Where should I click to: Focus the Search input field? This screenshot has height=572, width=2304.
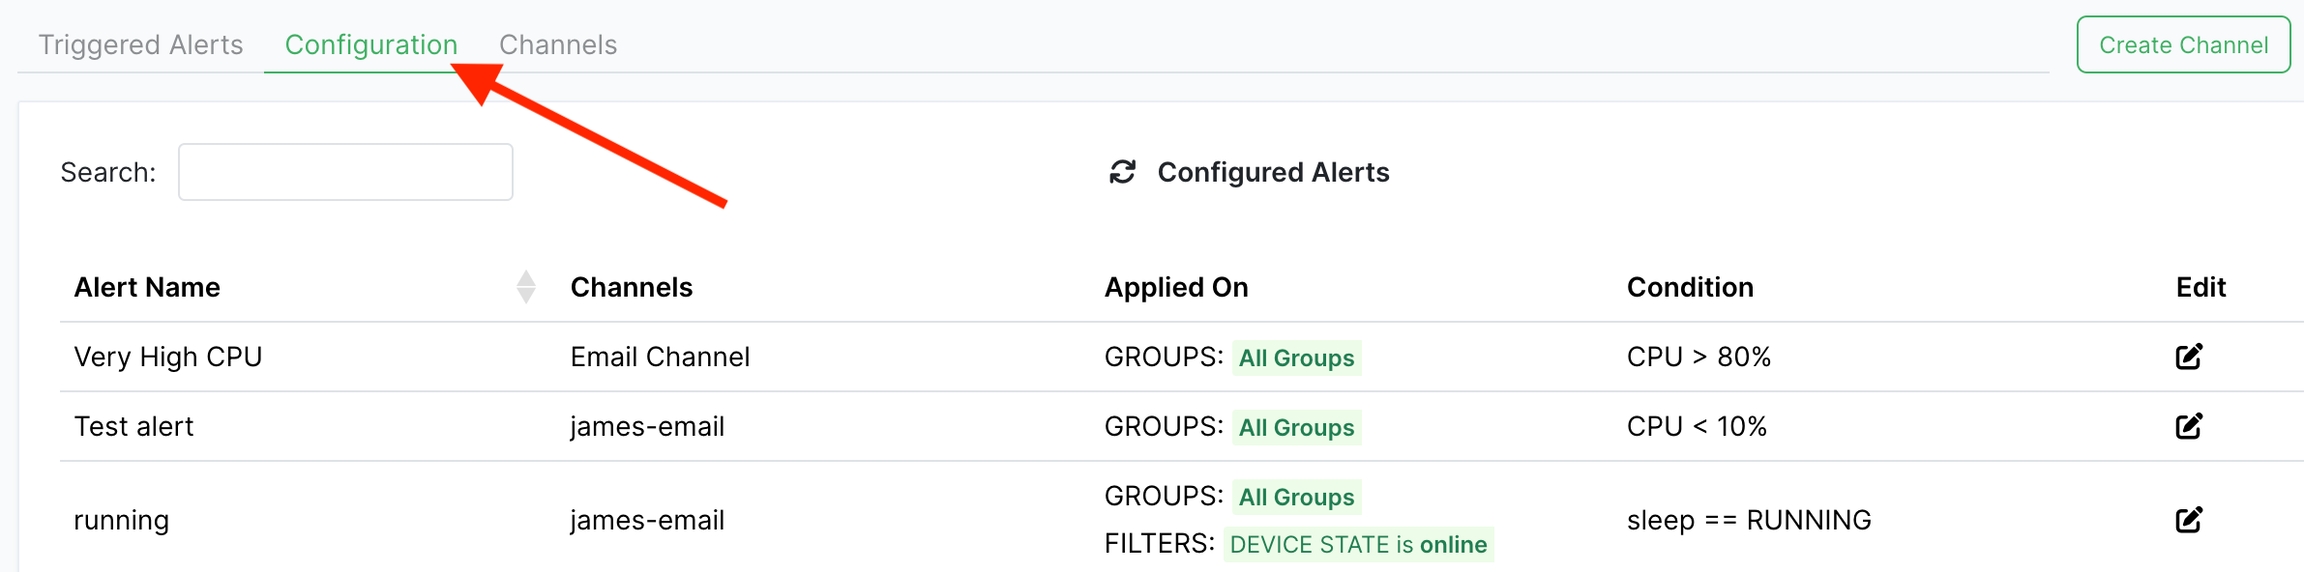point(345,172)
